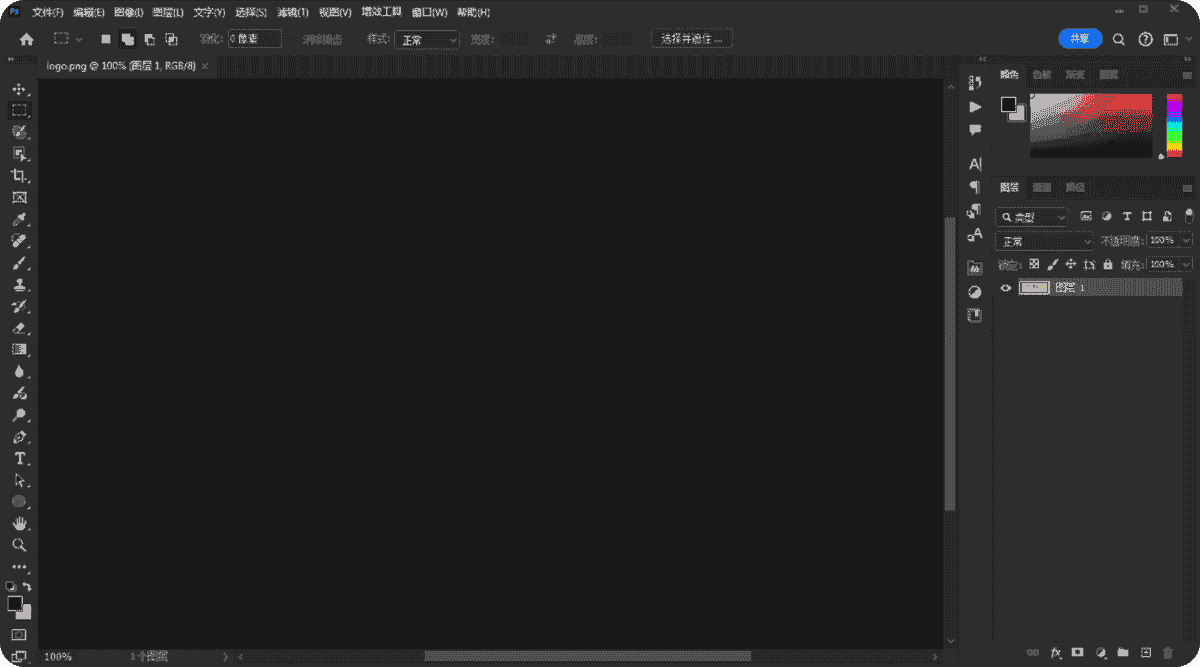Open the blend mode 正常 dropdown in Layers
The height and width of the screenshot is (667, 1200).
click(x=1044, y=241)
